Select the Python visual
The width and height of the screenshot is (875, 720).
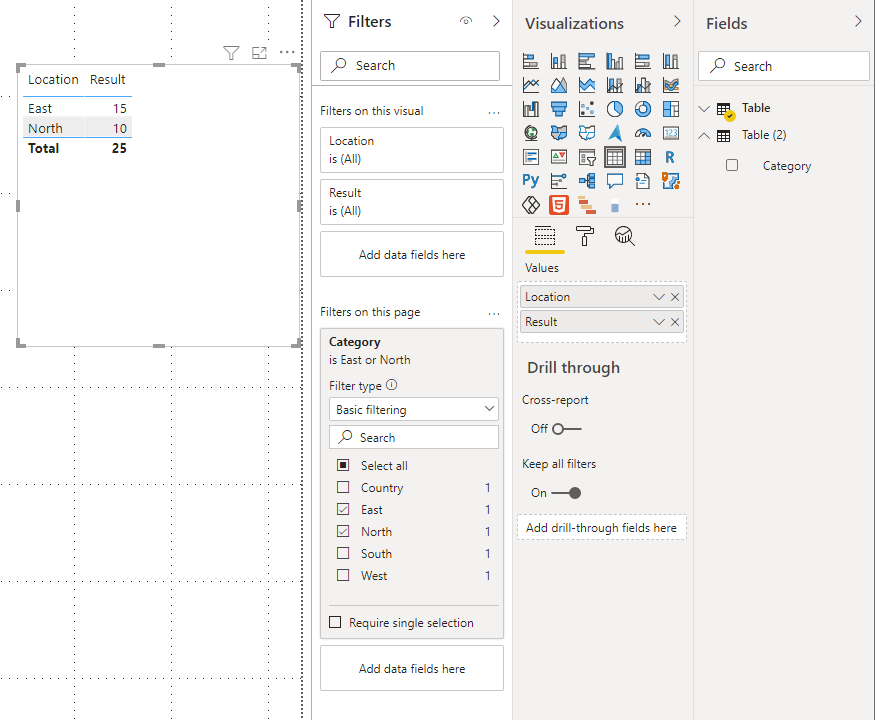531,181
